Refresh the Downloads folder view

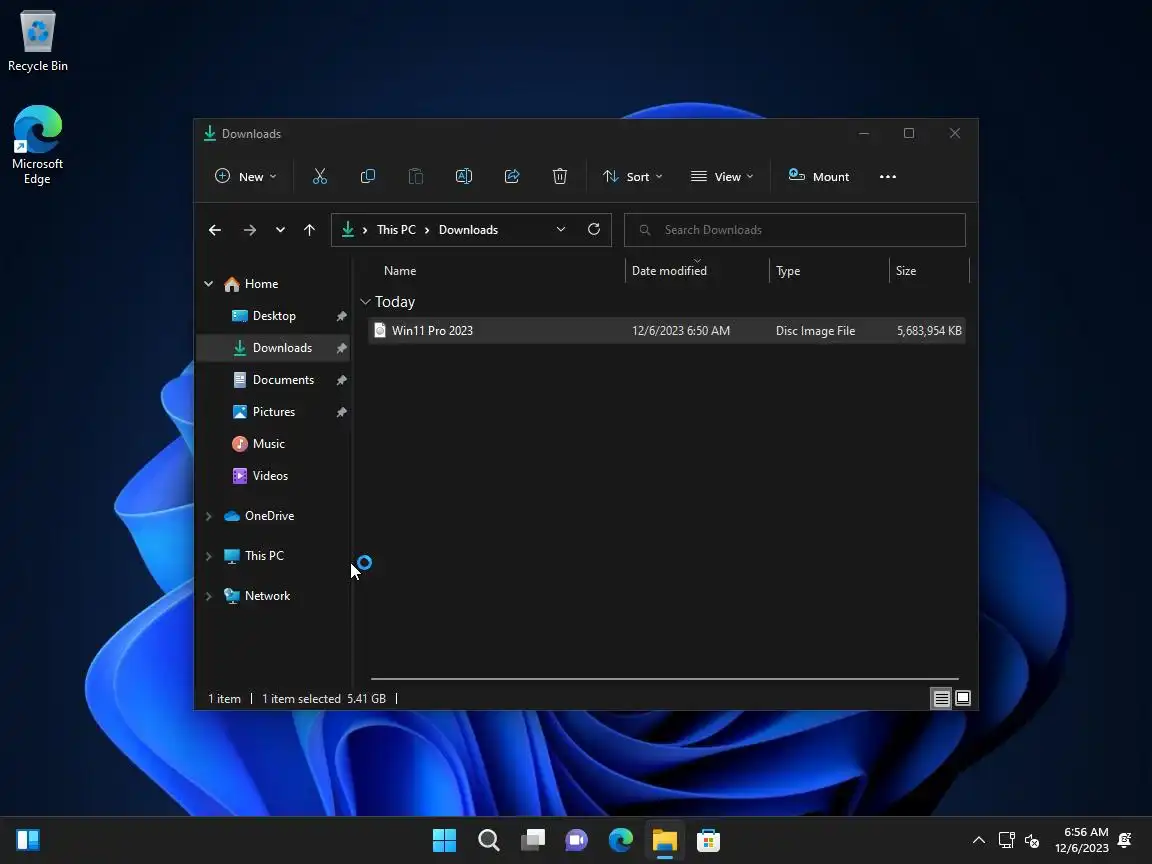click(x=594, y=229)
